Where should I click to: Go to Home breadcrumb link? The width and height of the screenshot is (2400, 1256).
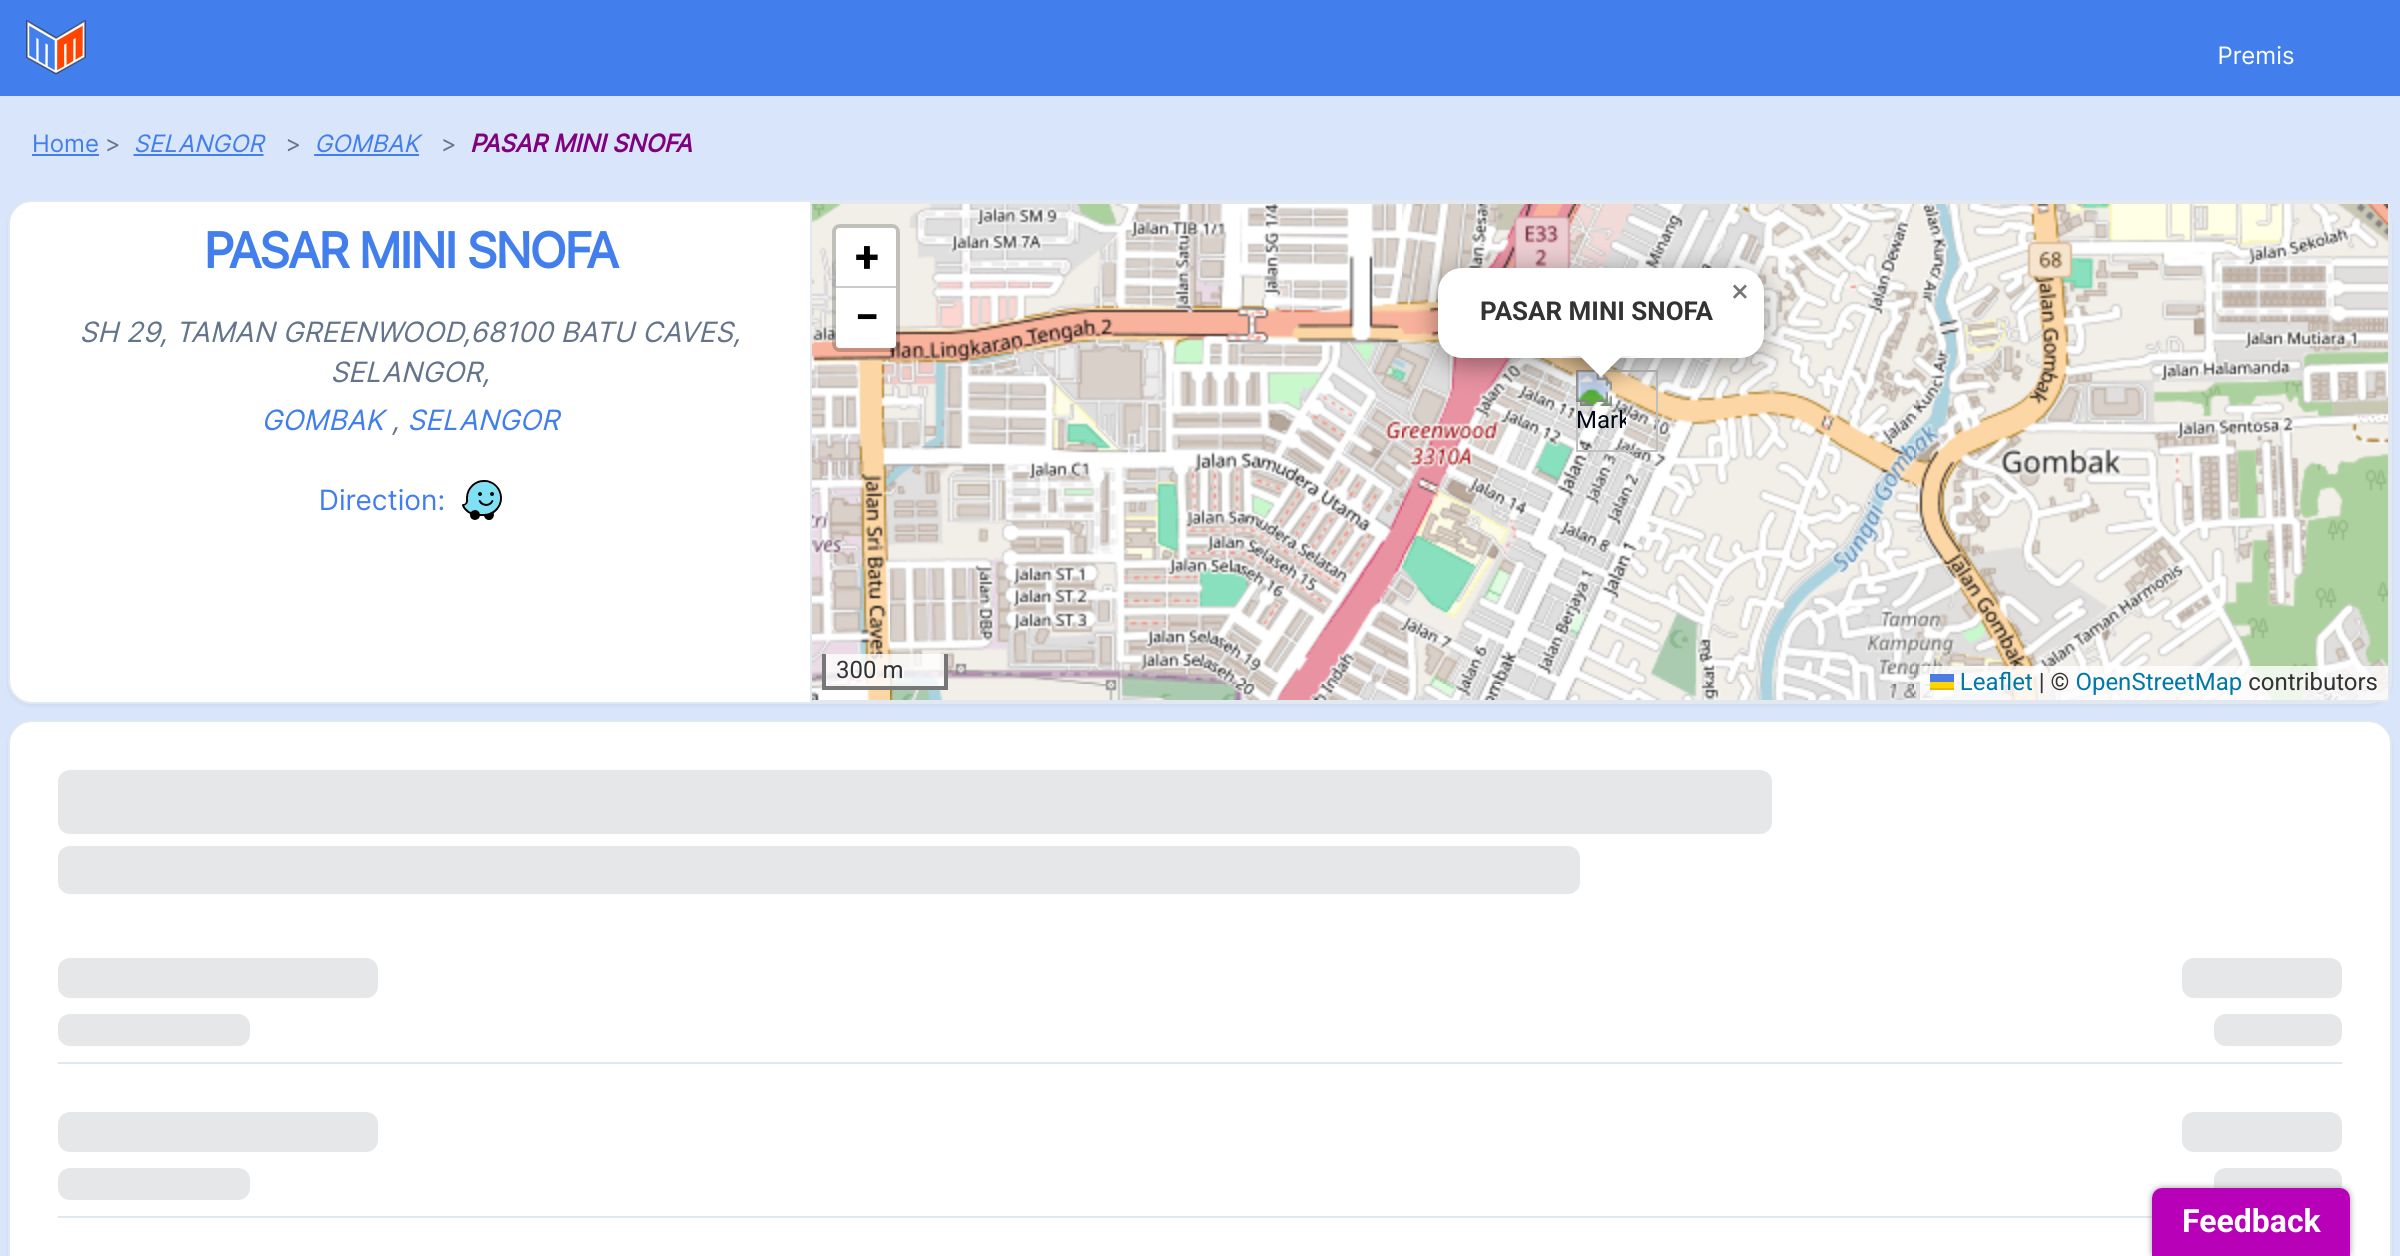(65, 144)
